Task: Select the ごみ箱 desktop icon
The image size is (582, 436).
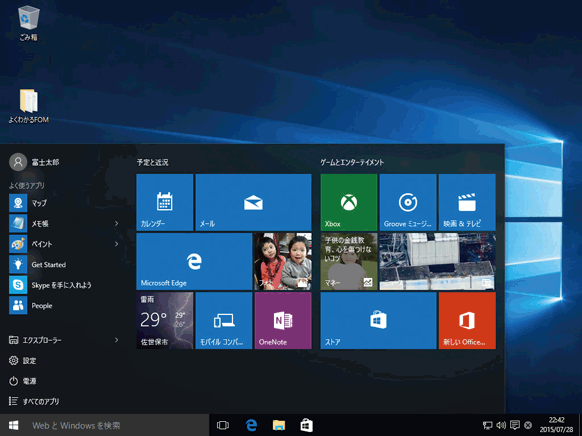Action: 29,23
